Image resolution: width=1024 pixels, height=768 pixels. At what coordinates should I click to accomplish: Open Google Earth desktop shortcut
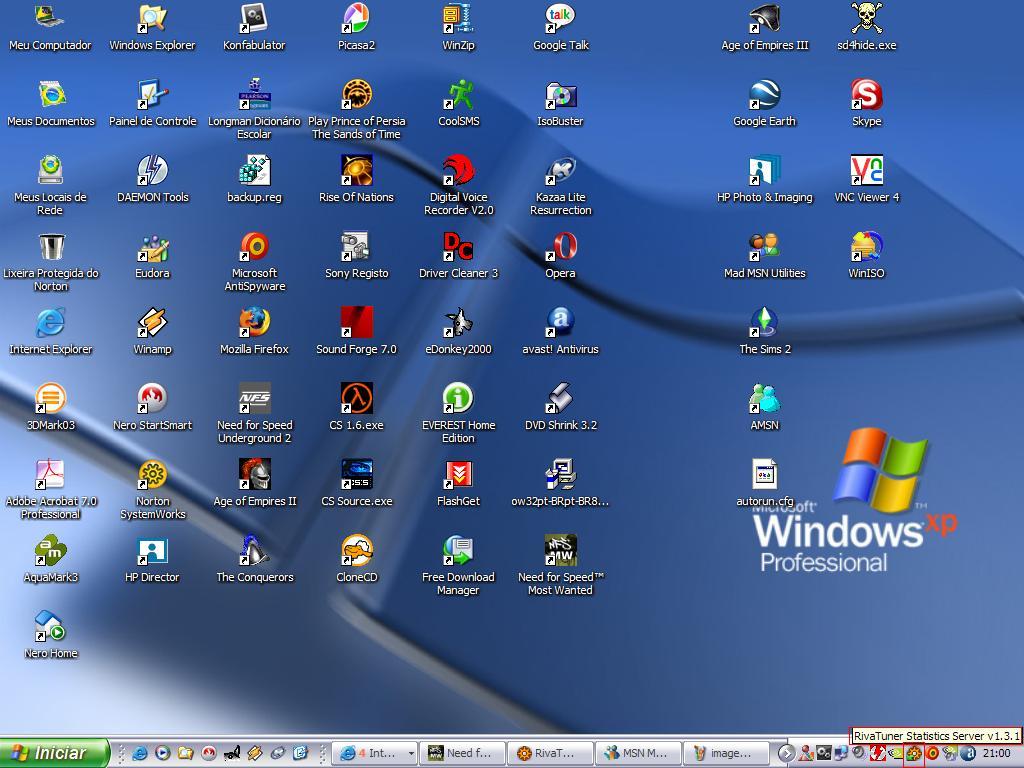tap(765, 94)
